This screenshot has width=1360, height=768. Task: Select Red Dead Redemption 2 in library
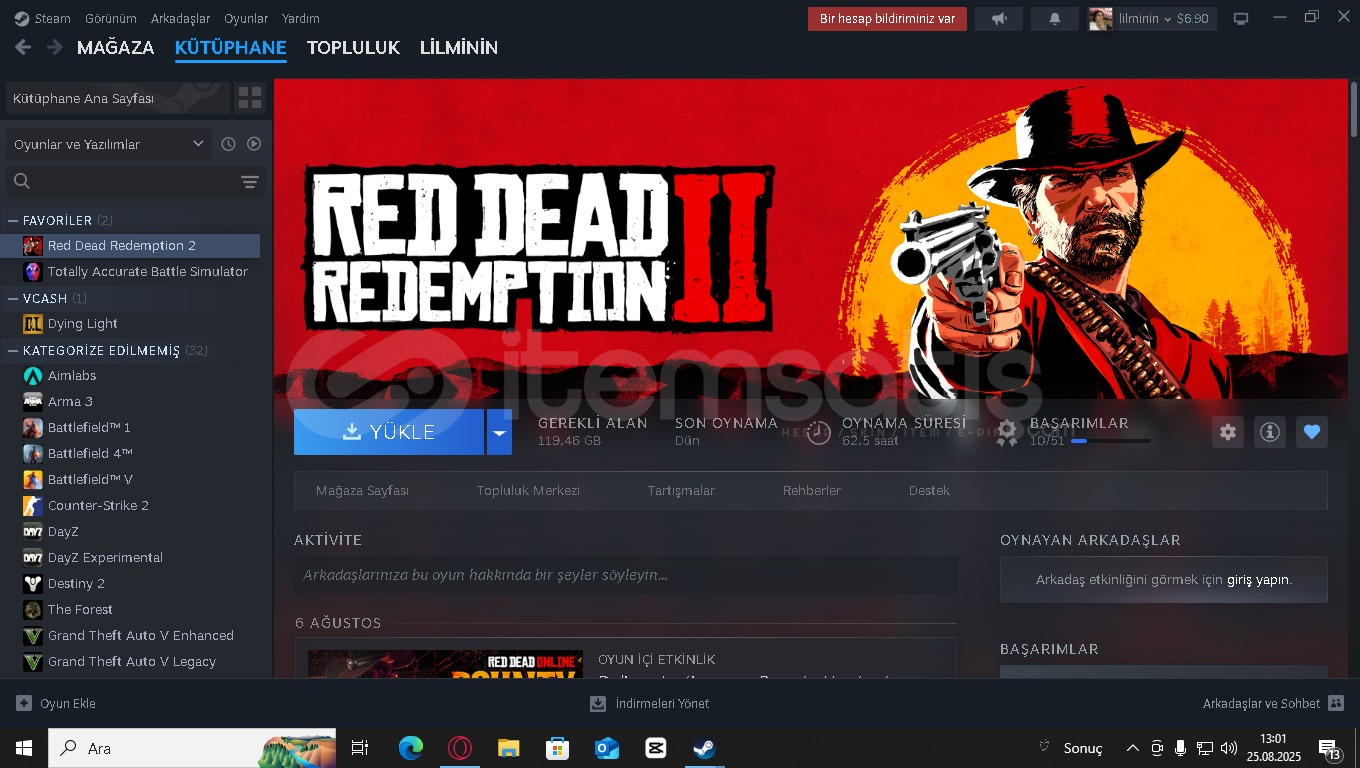coord(130,245)
